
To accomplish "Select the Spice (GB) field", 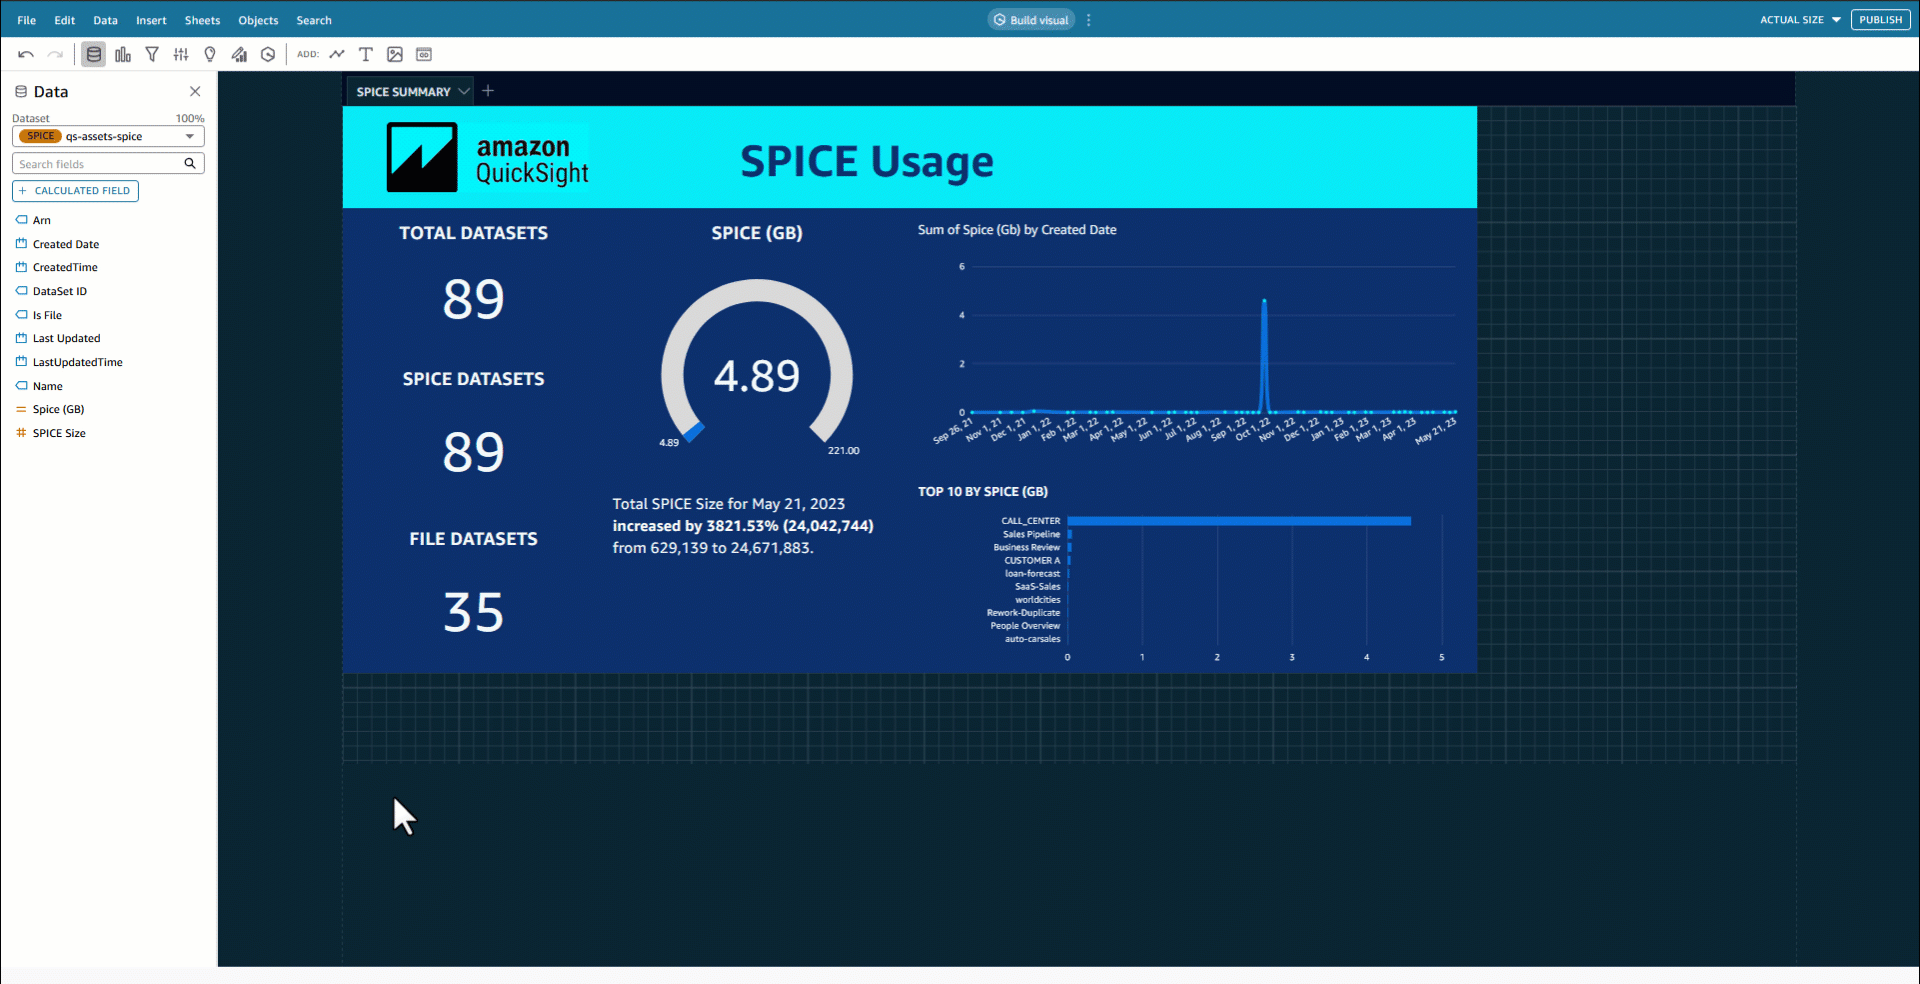I will click(59, 409).
